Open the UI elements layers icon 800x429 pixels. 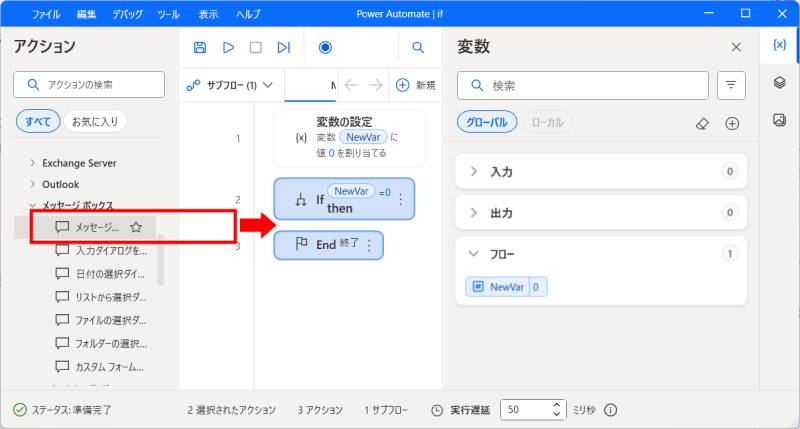click(x=780, y=83)
